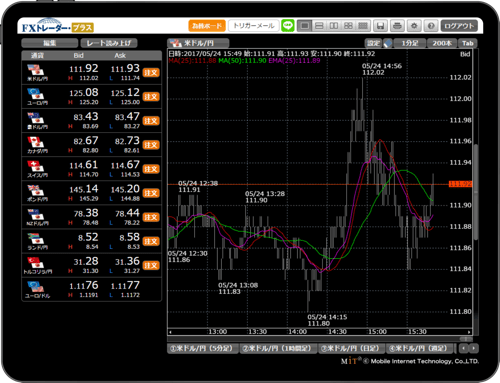The height and width of the screenshot is (383, 500).
Task: Click 注文 button for ランド/円 row
Action: click(x=151, y=241)
